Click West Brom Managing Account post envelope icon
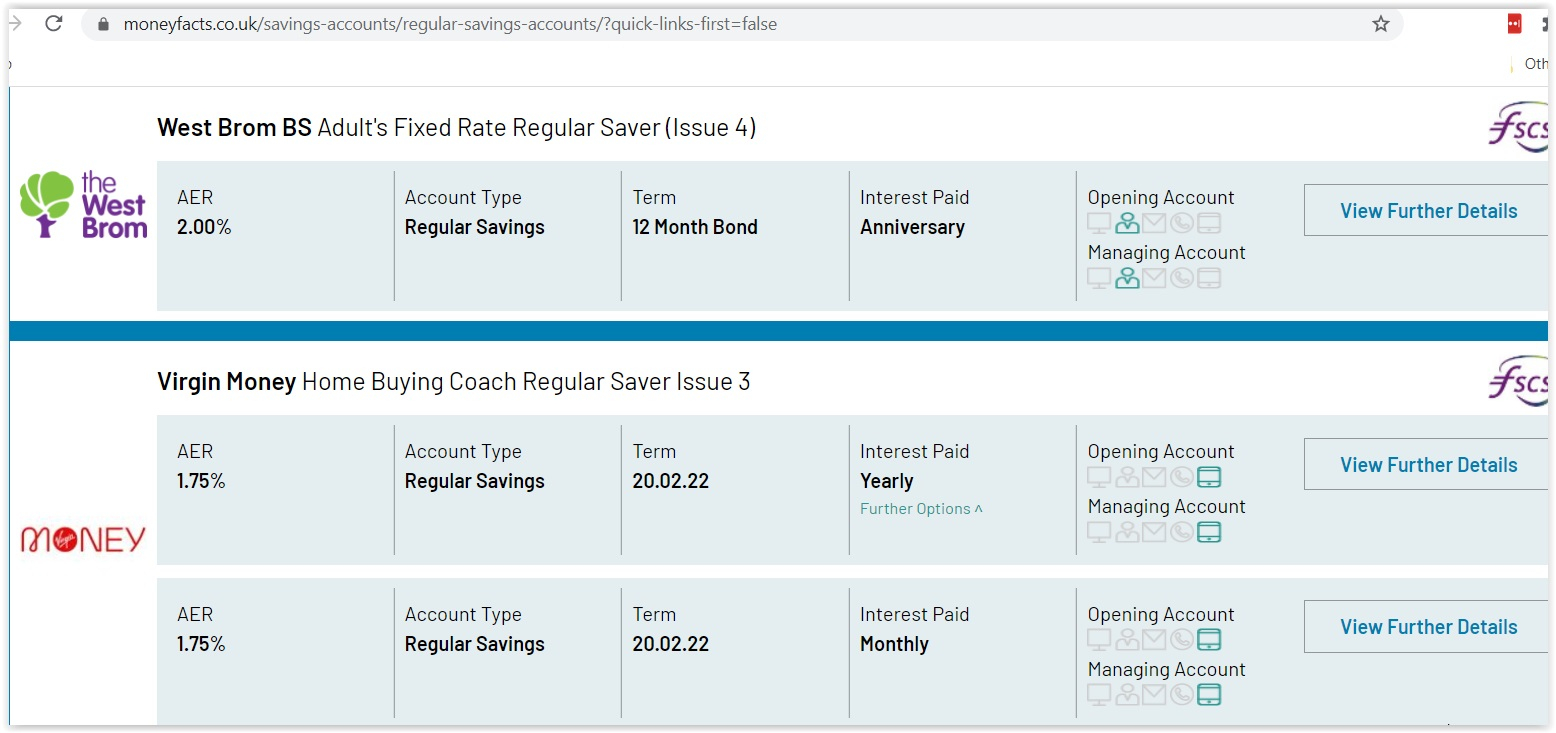The image size is (1556, 733). point(1154,279)
